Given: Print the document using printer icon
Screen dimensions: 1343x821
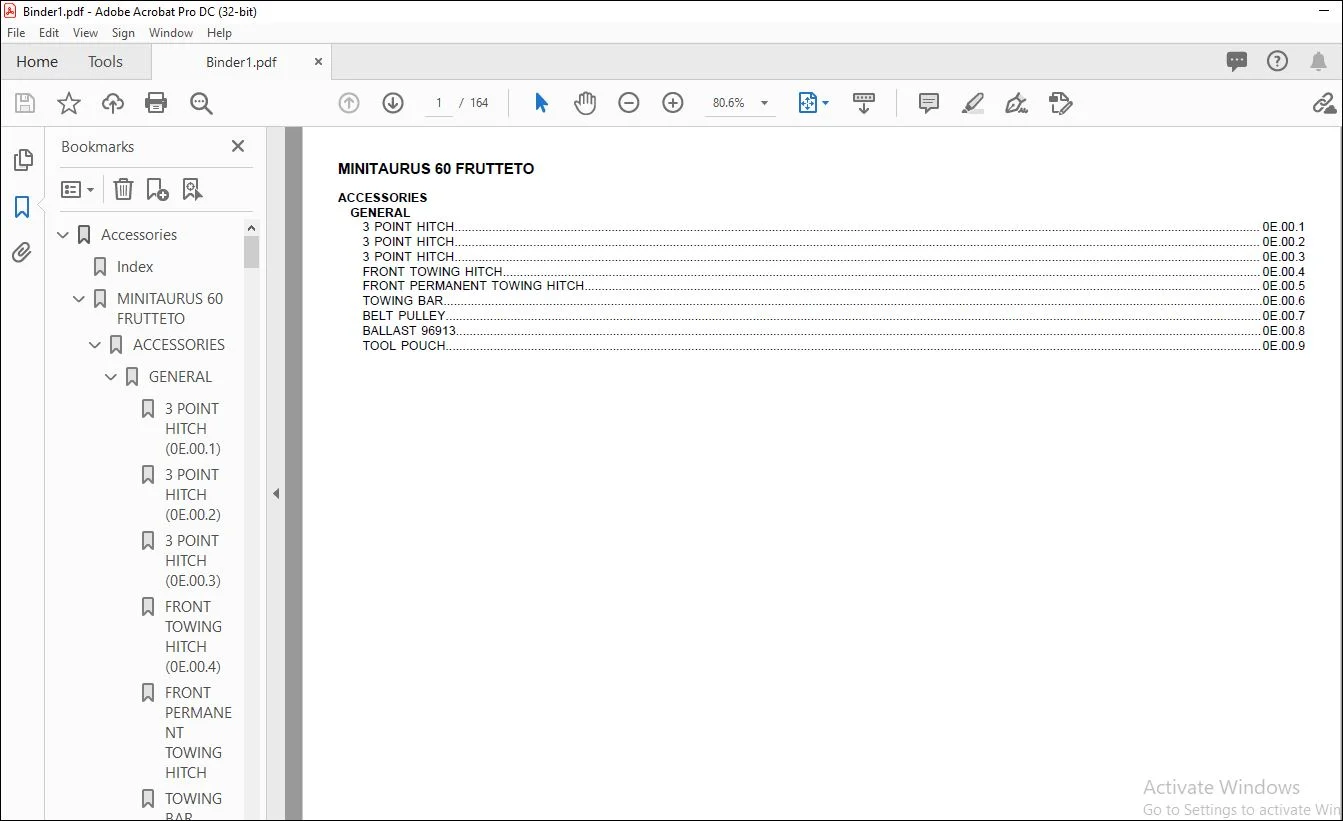Looking at the screenshot, I should pyautogui.click(x=156, y=103).
